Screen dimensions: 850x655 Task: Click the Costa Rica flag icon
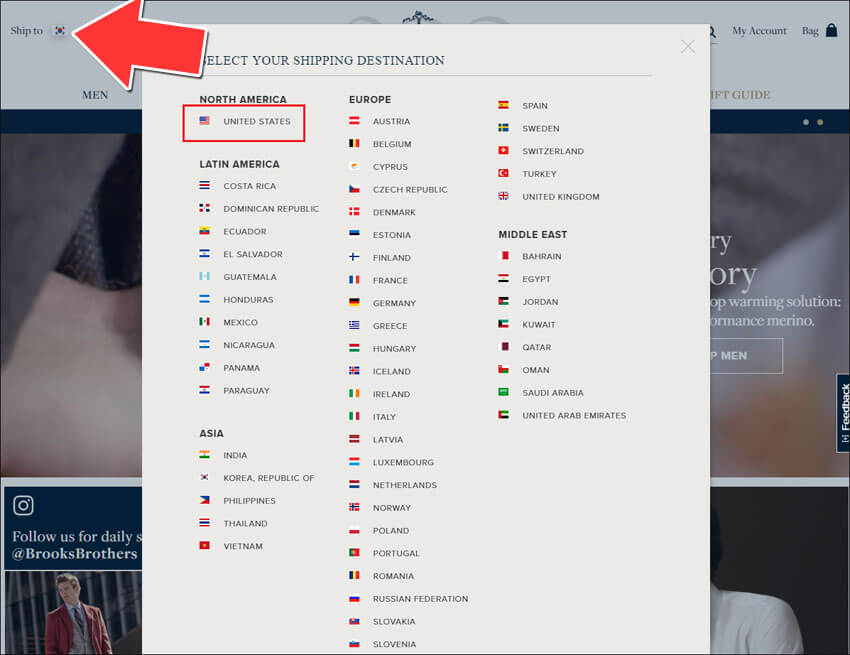click(204, 185)
